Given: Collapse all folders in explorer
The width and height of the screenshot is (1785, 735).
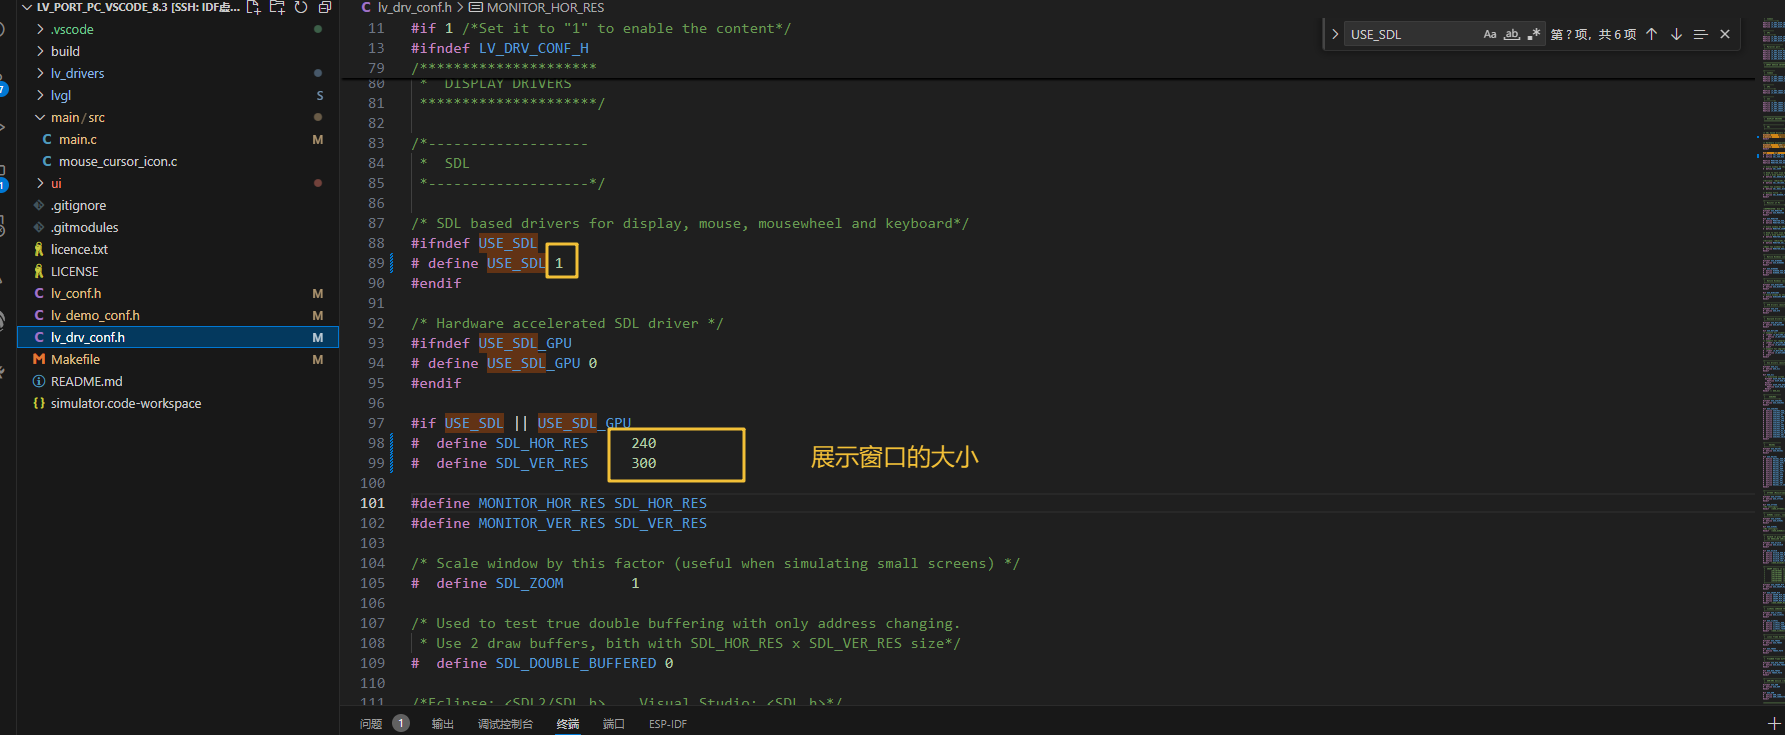Looking at the screenshot, I should (325, 7).
